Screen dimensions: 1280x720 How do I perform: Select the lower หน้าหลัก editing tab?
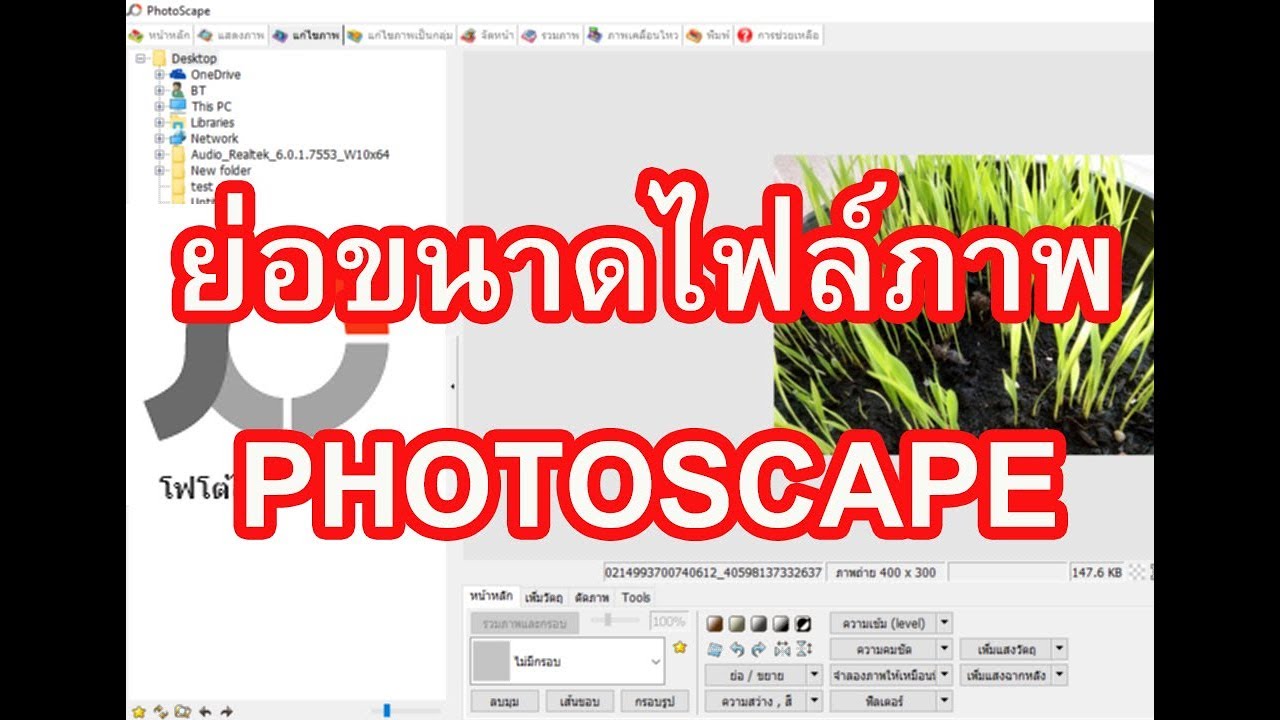click(493, 596)
